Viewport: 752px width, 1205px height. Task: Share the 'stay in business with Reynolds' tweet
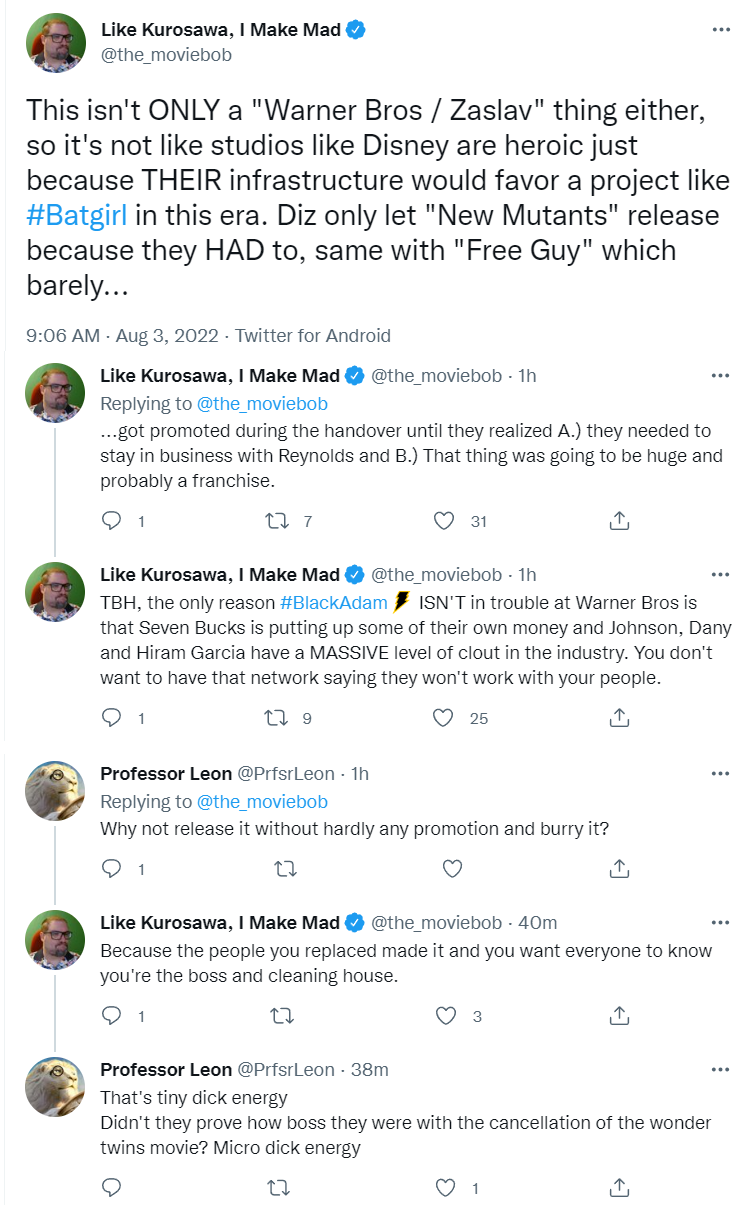(619, 520)
